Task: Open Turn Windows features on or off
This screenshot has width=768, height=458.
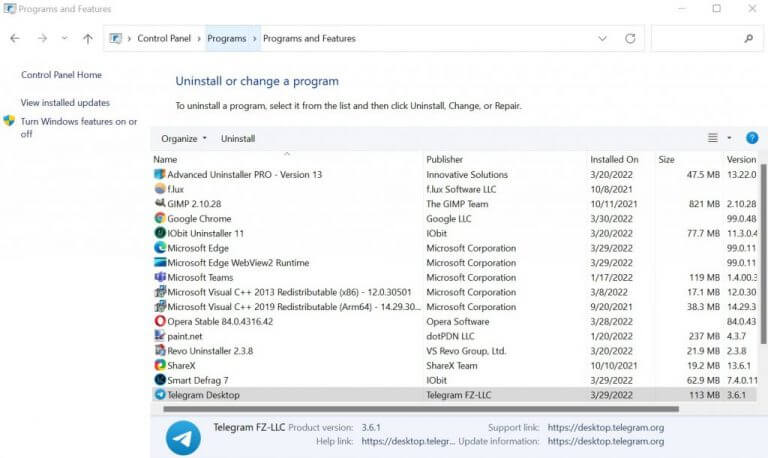Action: click(x=78, y=127)
